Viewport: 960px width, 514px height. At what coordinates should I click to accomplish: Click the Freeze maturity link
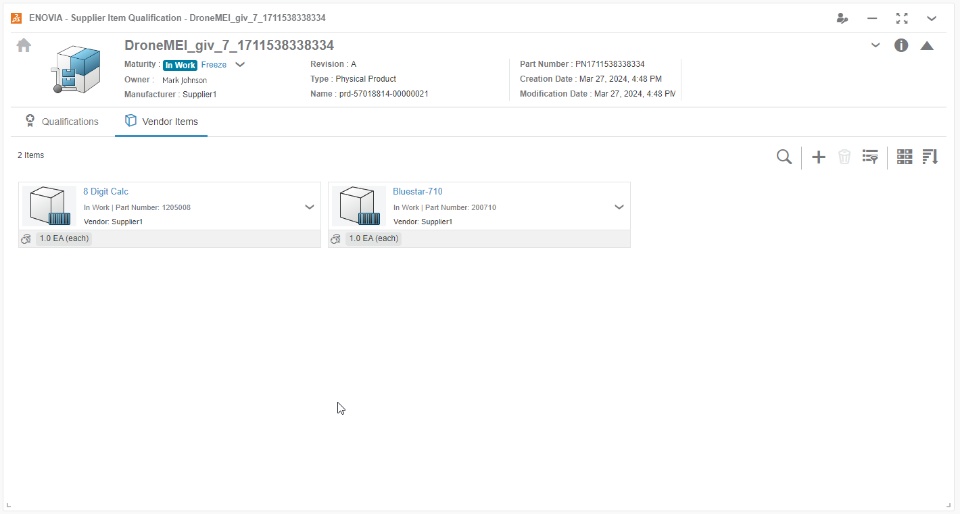coord(214,65)
